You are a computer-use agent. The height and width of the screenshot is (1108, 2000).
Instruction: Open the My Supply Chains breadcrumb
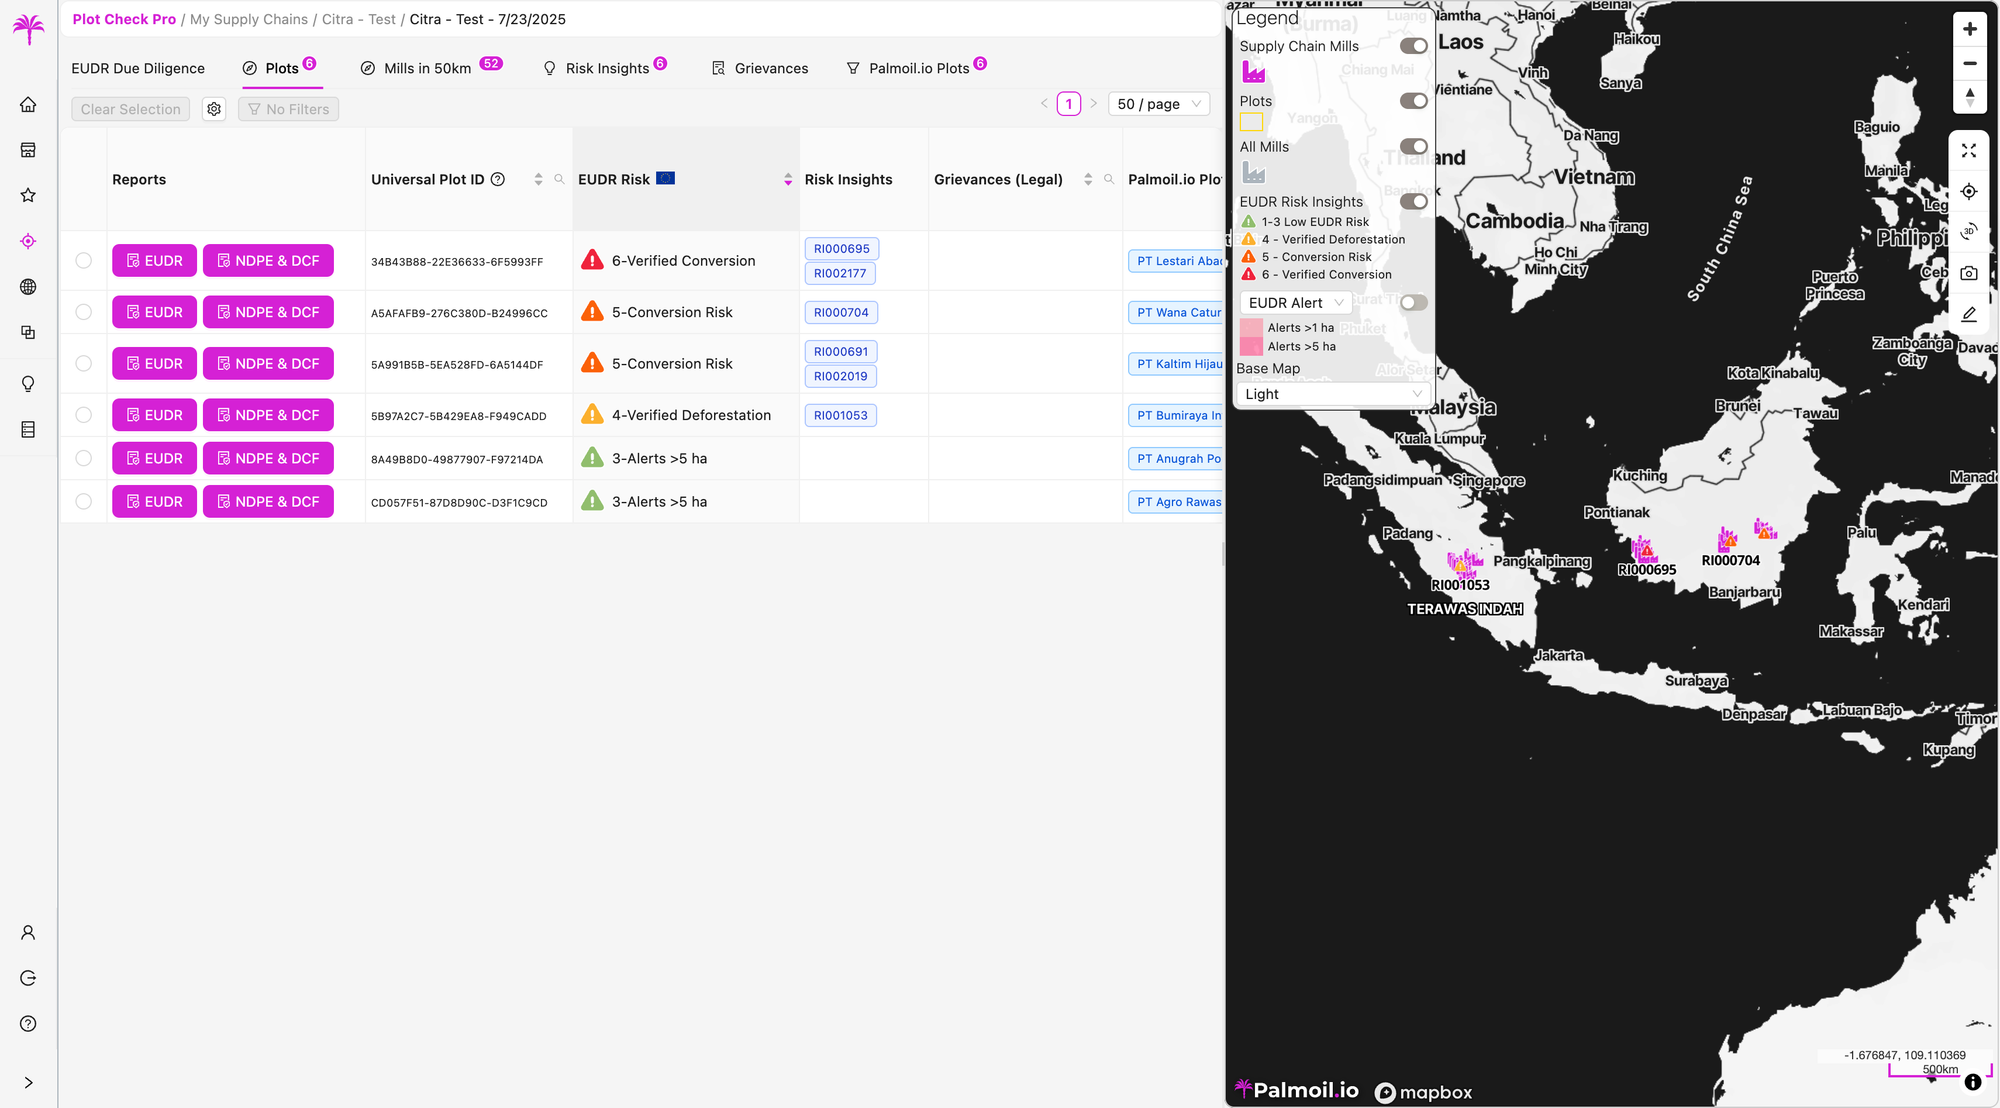coord(249,19)
